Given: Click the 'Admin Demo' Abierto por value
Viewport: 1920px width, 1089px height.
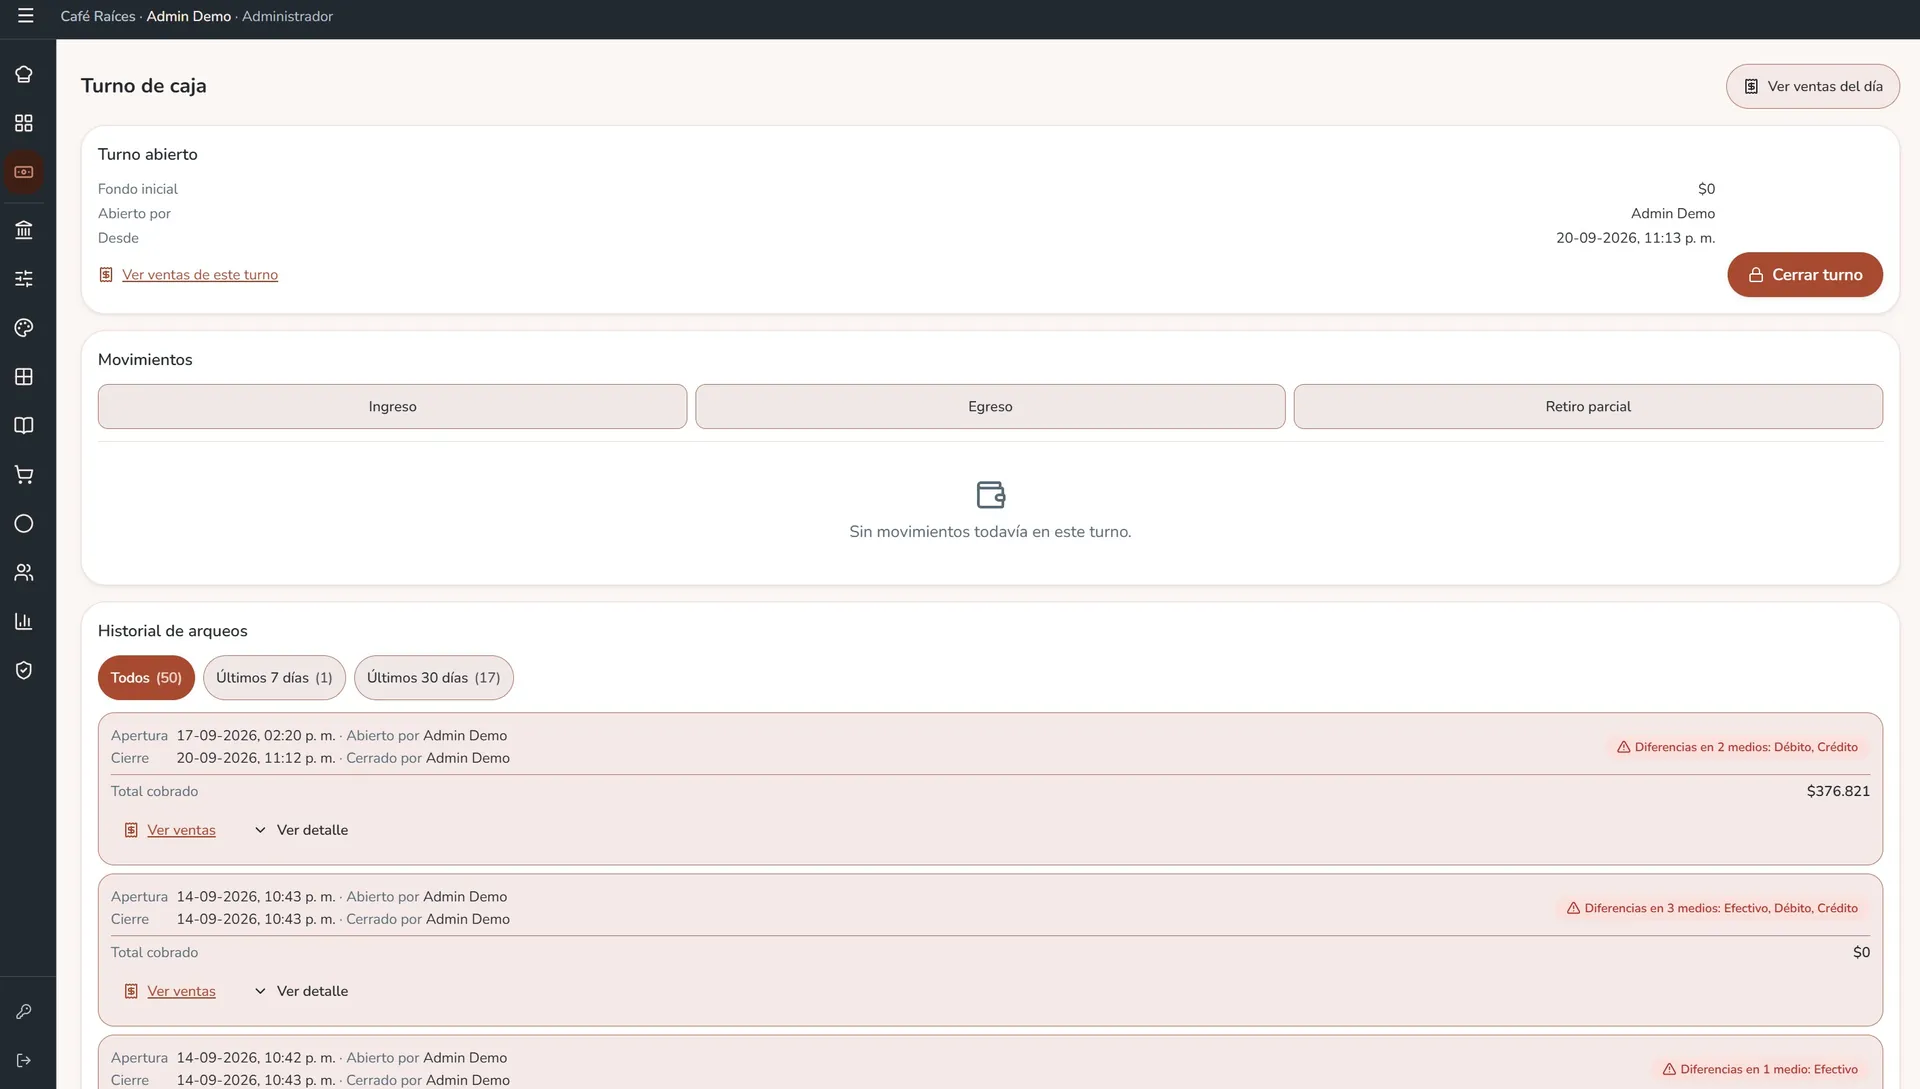Looking at the screenshot, I should coord(1672,214).
